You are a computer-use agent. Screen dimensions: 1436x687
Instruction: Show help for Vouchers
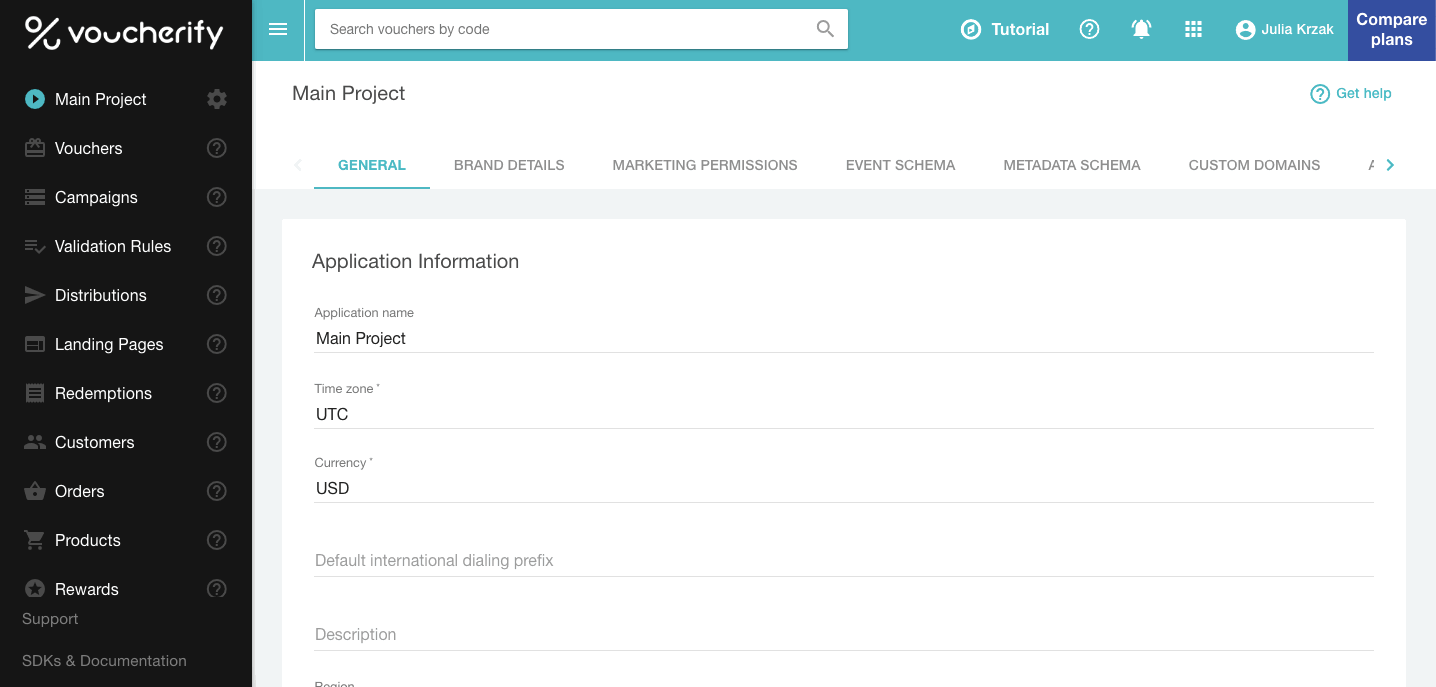[x=217, y=148]
